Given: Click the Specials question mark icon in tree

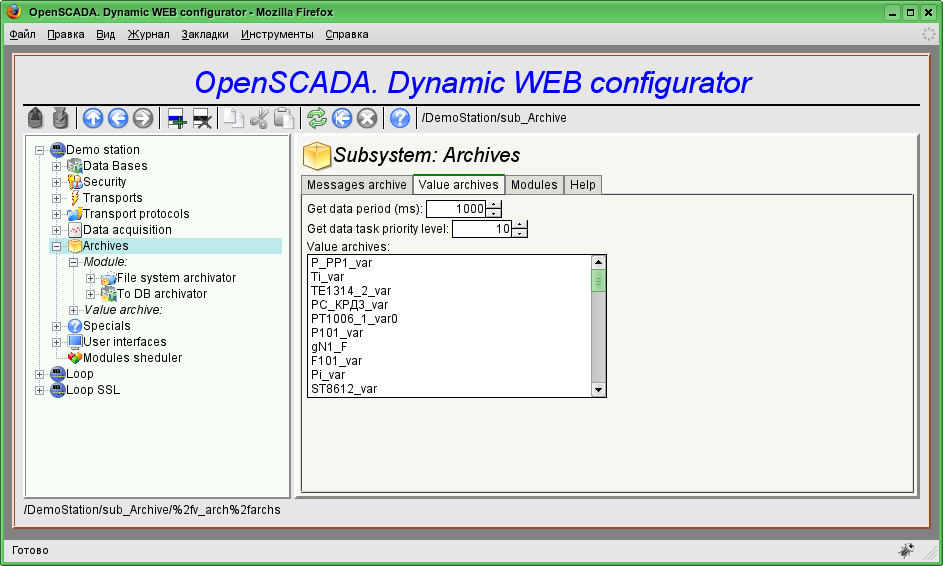Looking at the screenshot, I should pyautogui.click(x=75, y=325).
